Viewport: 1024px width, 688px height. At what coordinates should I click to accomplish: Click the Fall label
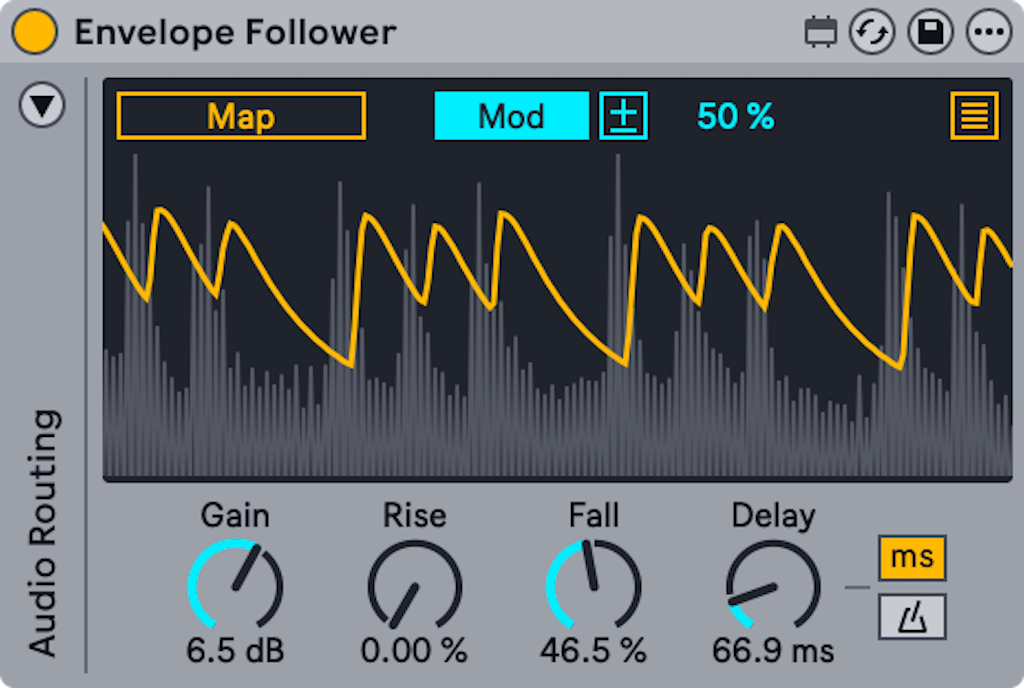pos(594,515)
